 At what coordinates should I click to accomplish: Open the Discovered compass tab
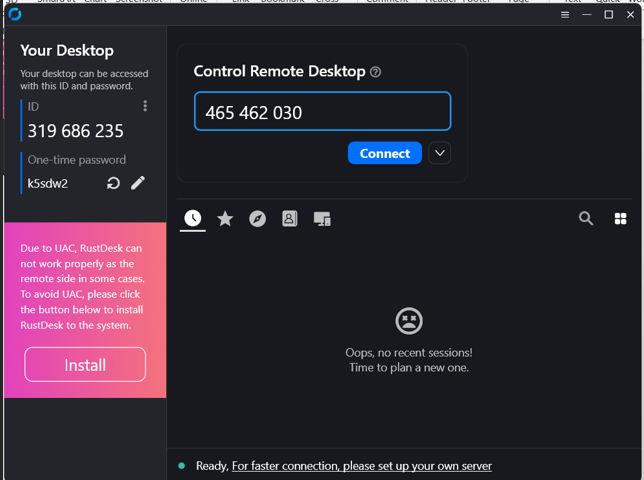pos(257,218)
